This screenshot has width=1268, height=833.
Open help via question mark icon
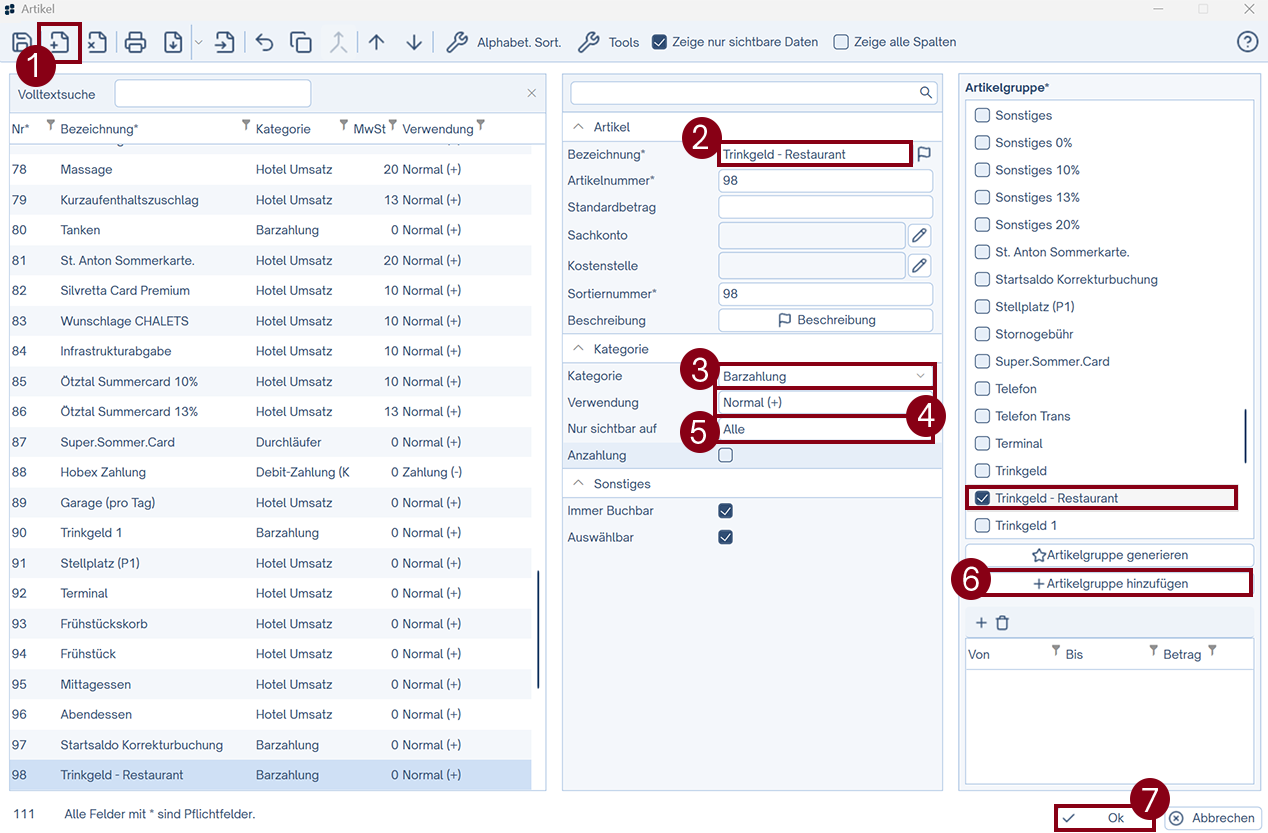click(x=1247, y=42)
